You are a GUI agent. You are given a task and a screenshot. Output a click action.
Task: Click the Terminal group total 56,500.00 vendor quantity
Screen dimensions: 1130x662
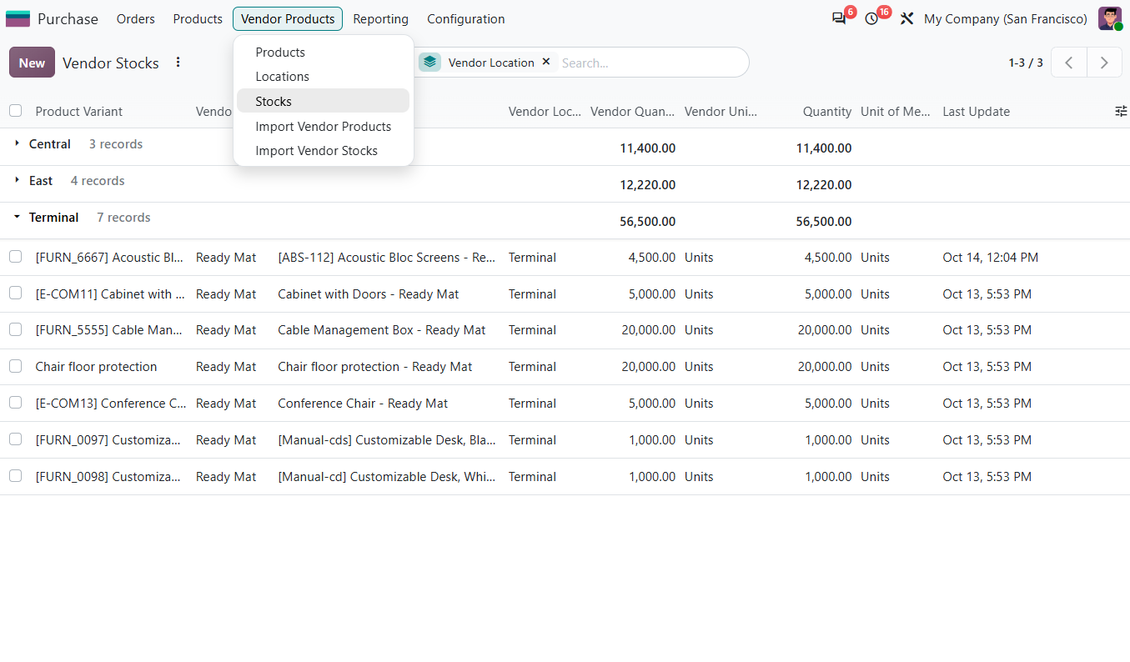[647, 221]
